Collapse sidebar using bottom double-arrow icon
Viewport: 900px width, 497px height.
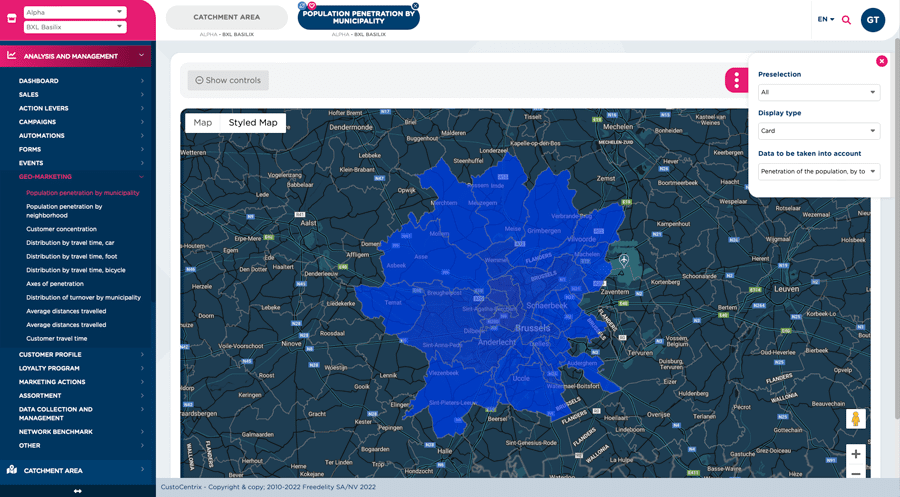77,491
